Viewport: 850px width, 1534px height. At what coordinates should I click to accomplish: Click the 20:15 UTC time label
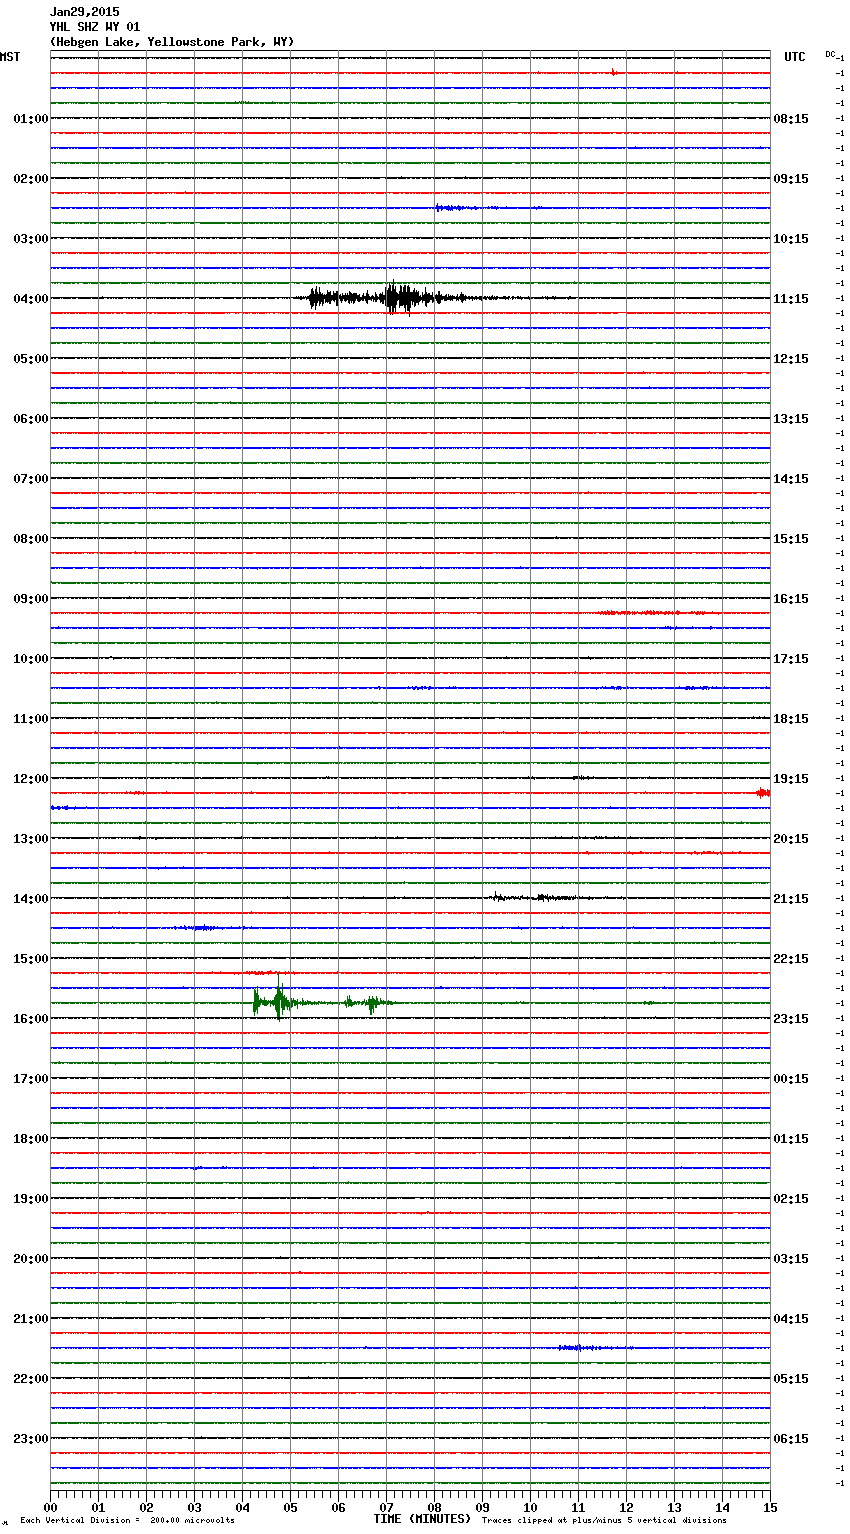click(x=791, y=839)
